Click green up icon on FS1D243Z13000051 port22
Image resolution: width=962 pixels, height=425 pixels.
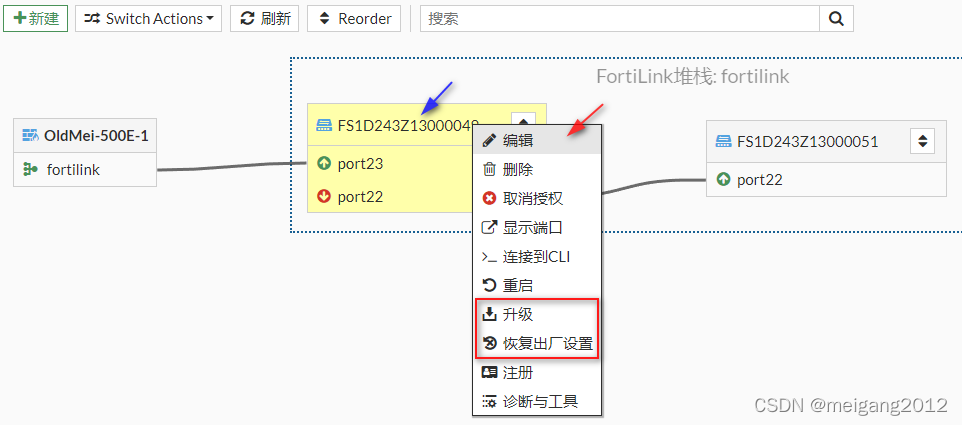click(724, 180)
